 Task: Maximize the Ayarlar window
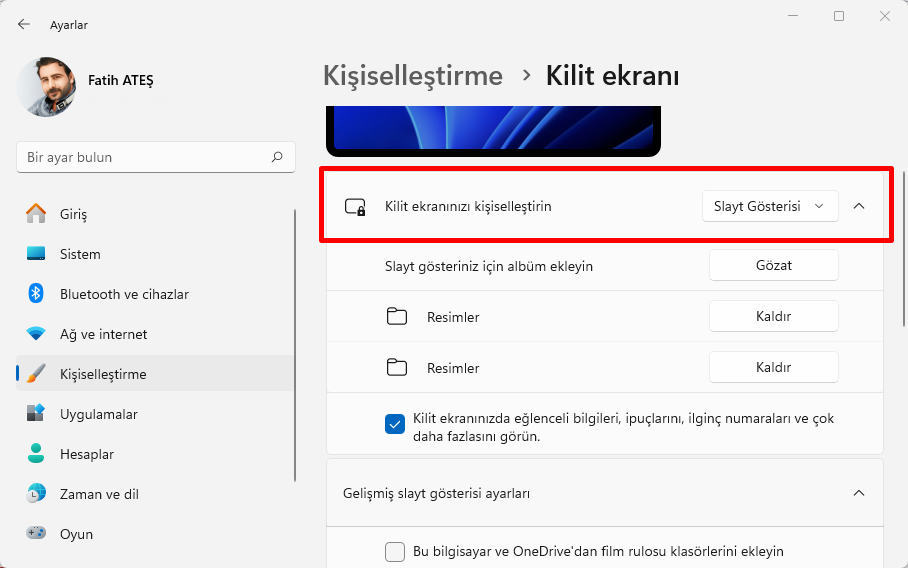[839, 16]
